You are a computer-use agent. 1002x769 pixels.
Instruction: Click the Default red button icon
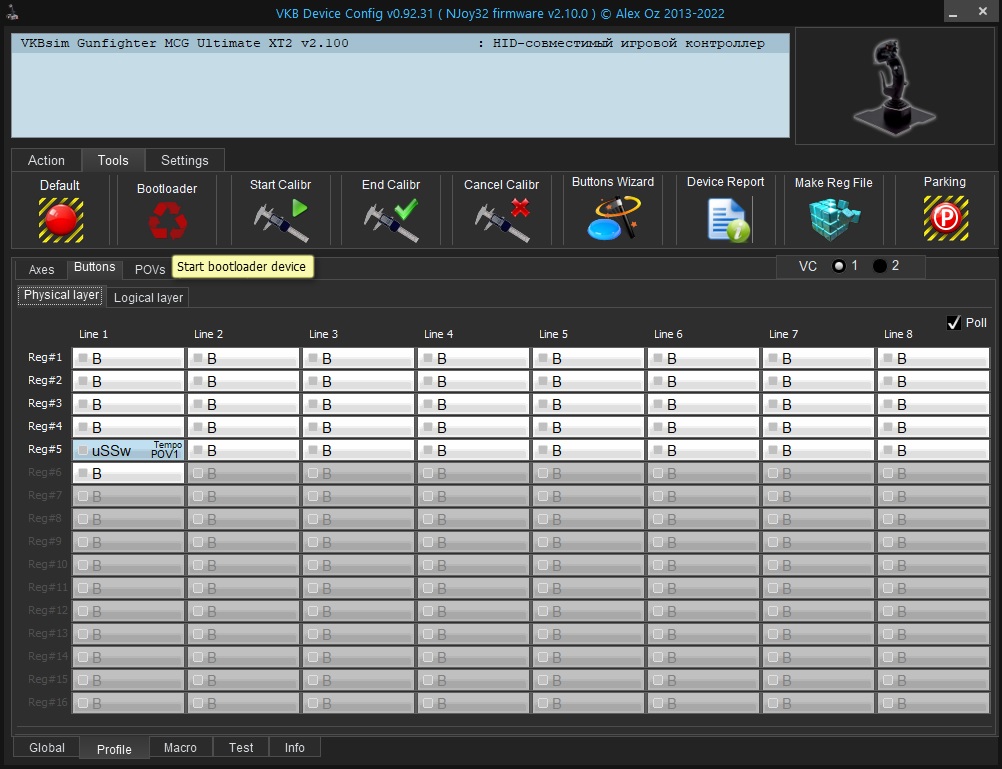[x=61, y=220]
